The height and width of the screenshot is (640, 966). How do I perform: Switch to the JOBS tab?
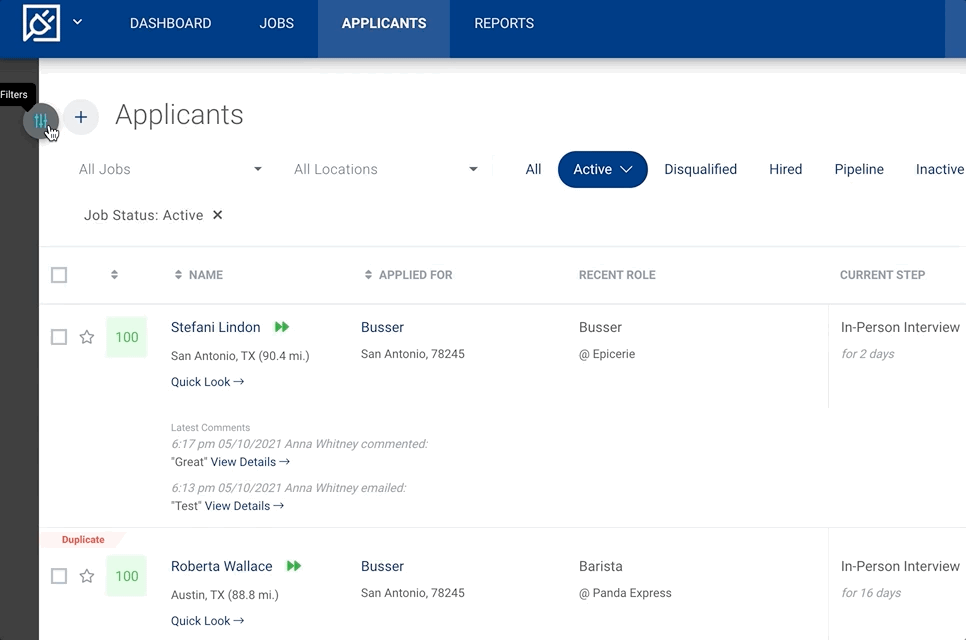276,22
